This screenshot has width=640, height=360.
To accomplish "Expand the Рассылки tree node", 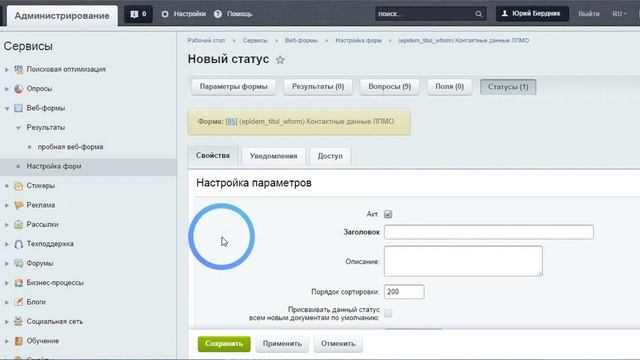I will pos(7,224).
